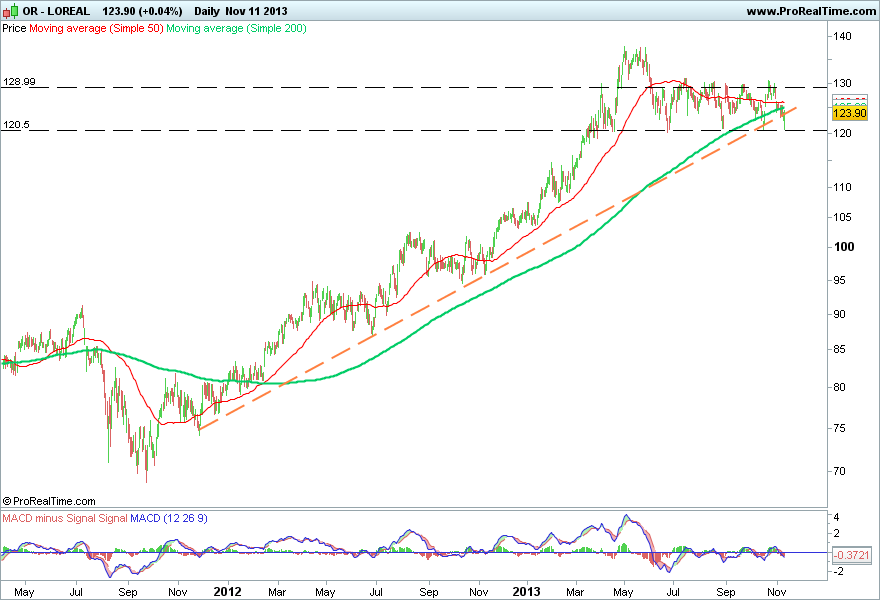Screen dimensions: 880x600
Task: Click the Nov 11 2013 date label
Action: pos(256,11)
